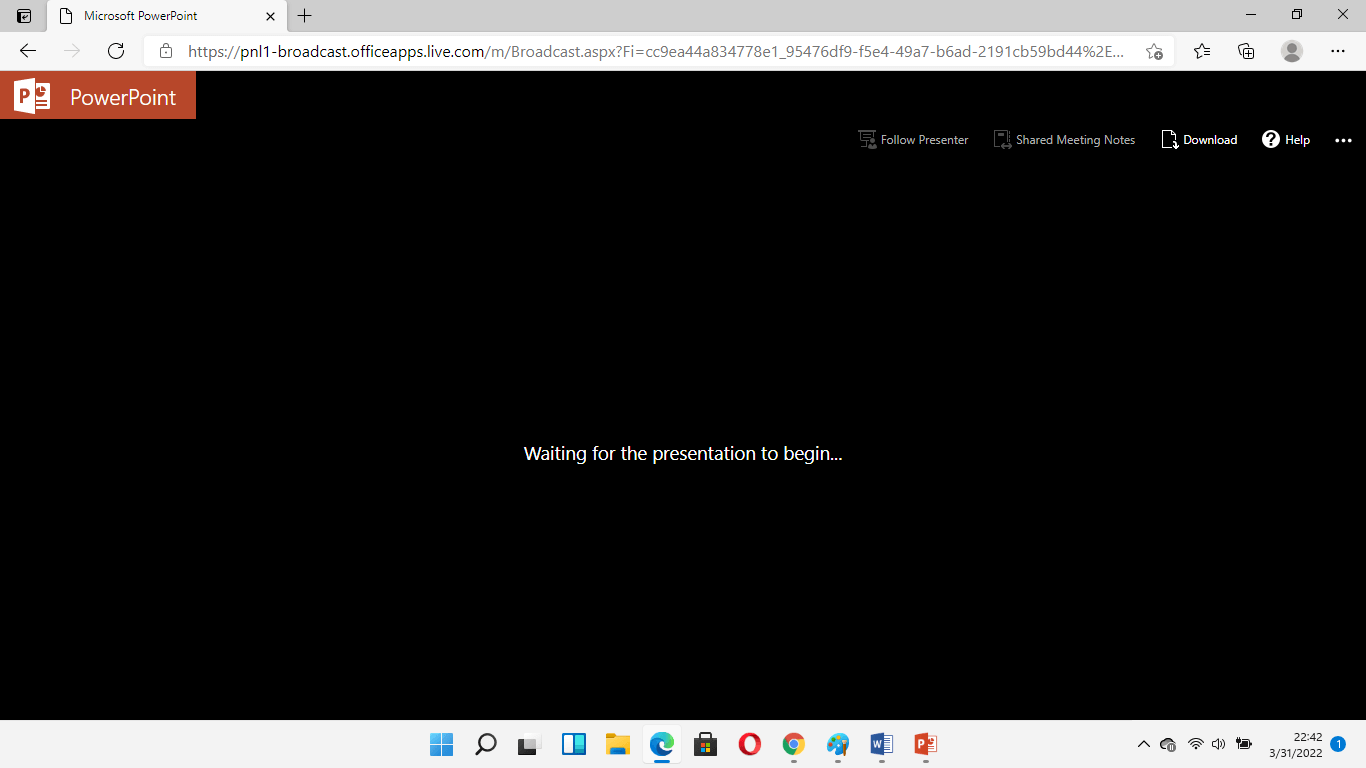Download the presentation file
Viewport: 1366px width, 768px height.
tap(1199, 140)
